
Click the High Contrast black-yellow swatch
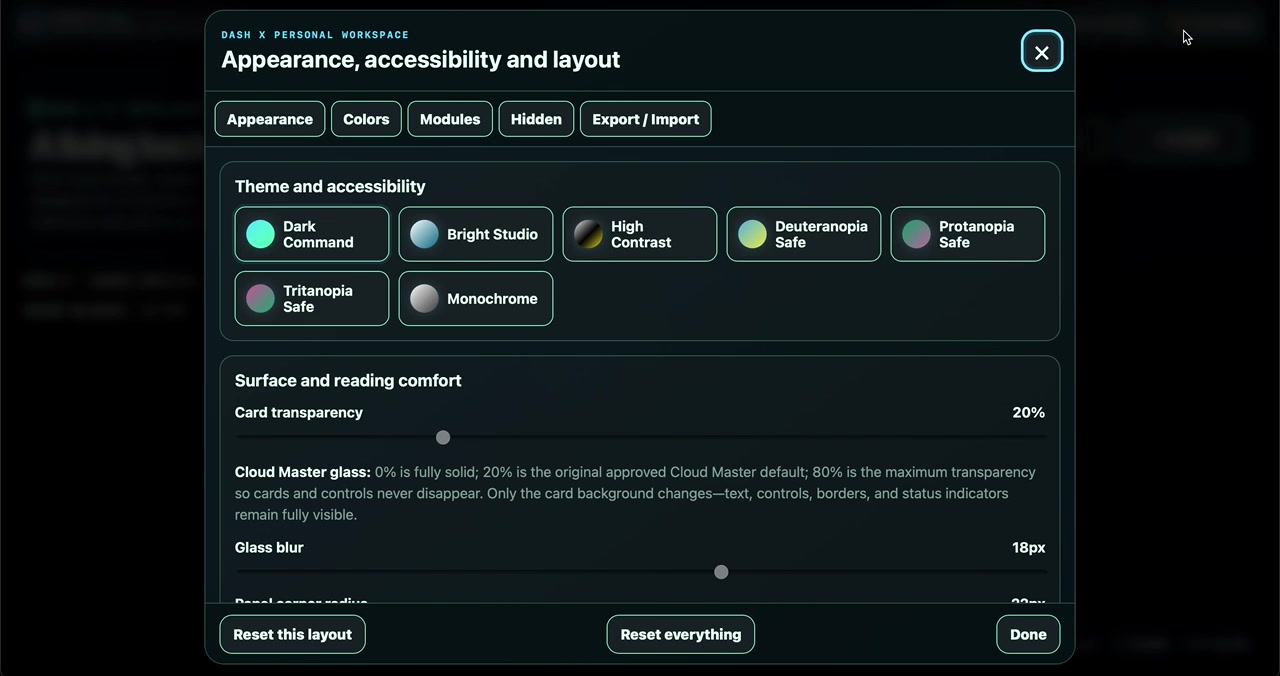coord(588,234)
